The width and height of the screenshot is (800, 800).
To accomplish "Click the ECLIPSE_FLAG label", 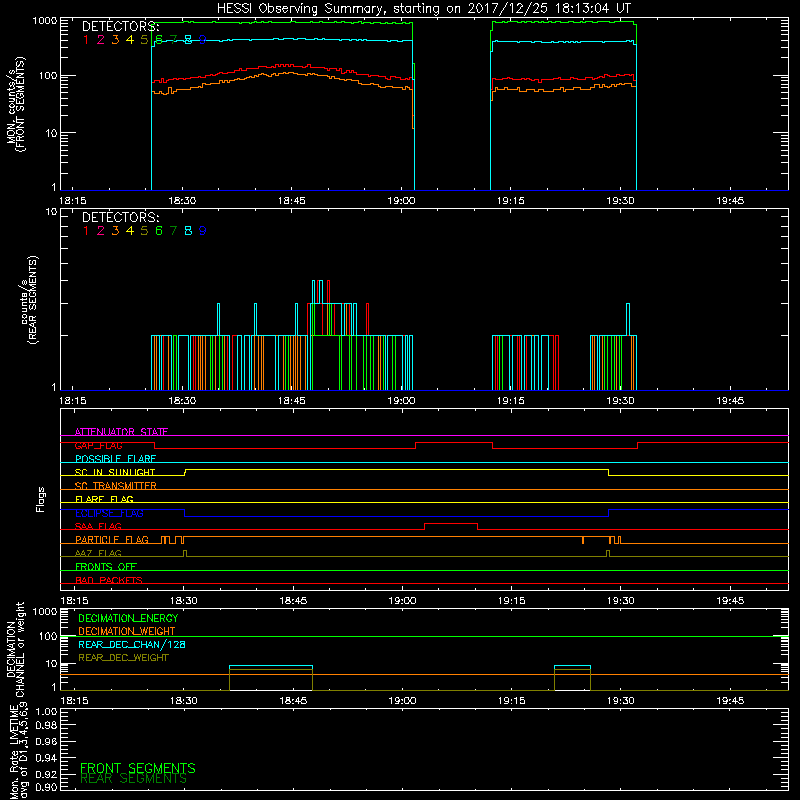I will click(109, 513).
